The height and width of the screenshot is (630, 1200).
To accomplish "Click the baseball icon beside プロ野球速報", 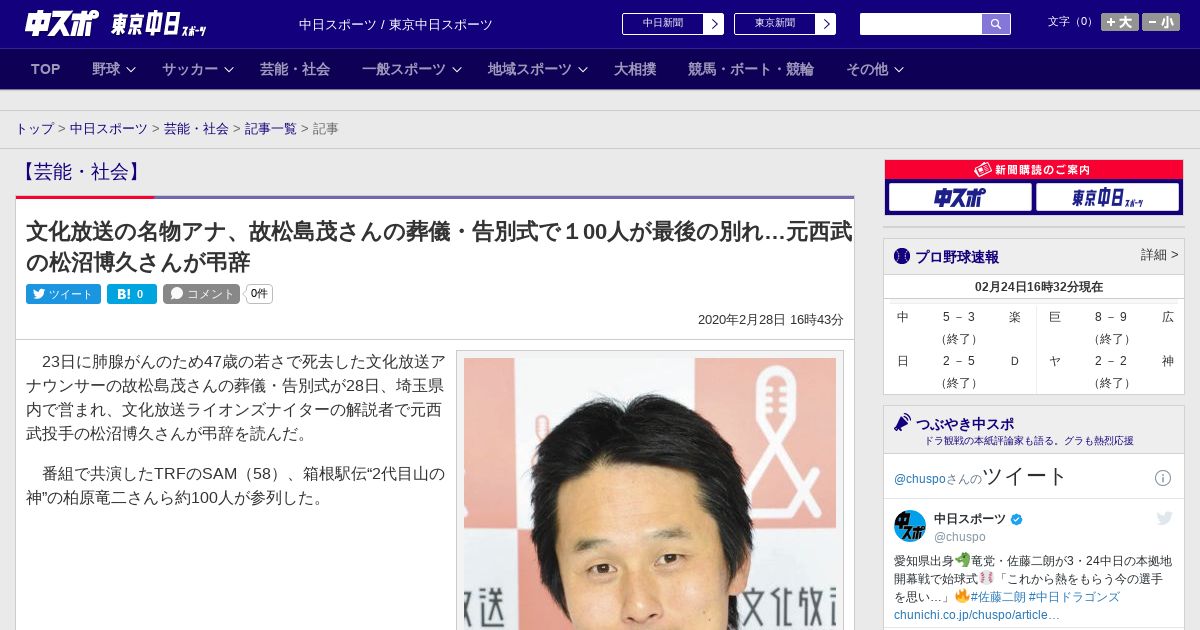I will (x=902, y=256).
